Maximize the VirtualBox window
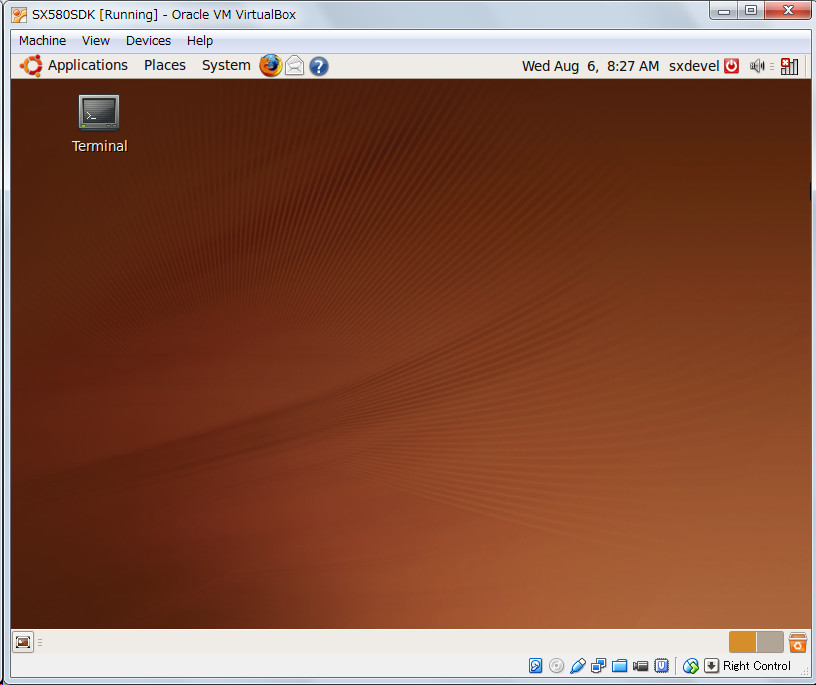Image resolution: width=816 pixels, height=685 pixels. [750, 10]
